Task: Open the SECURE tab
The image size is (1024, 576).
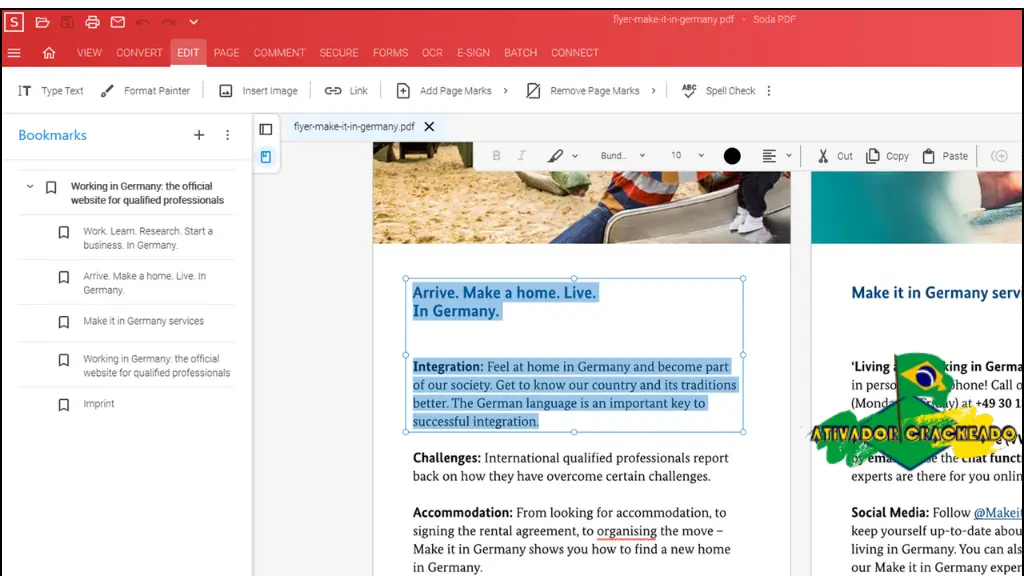Action: click(x=339, y=53)
